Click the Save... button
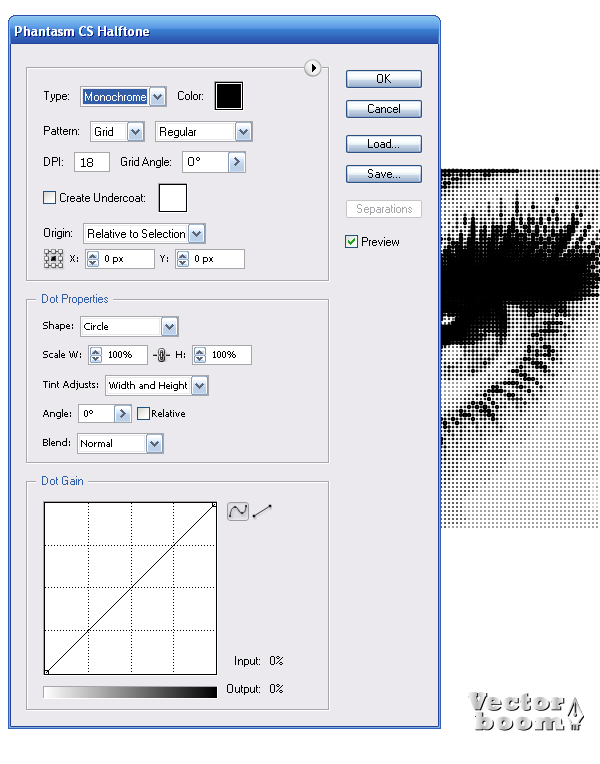The width and height of the screenshot is (600, 764). (x=384, y=174)
